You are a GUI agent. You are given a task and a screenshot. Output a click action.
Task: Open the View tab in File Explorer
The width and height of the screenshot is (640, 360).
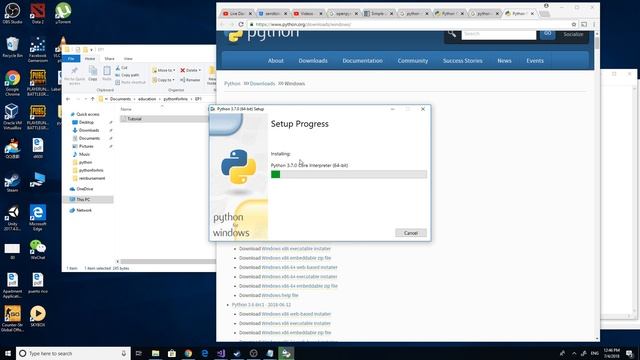pos(128,59)
